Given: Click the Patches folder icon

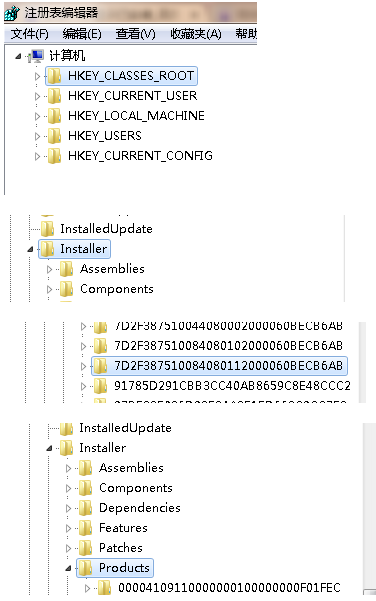Looking at the screenshot, I should (x=85, y=548).
